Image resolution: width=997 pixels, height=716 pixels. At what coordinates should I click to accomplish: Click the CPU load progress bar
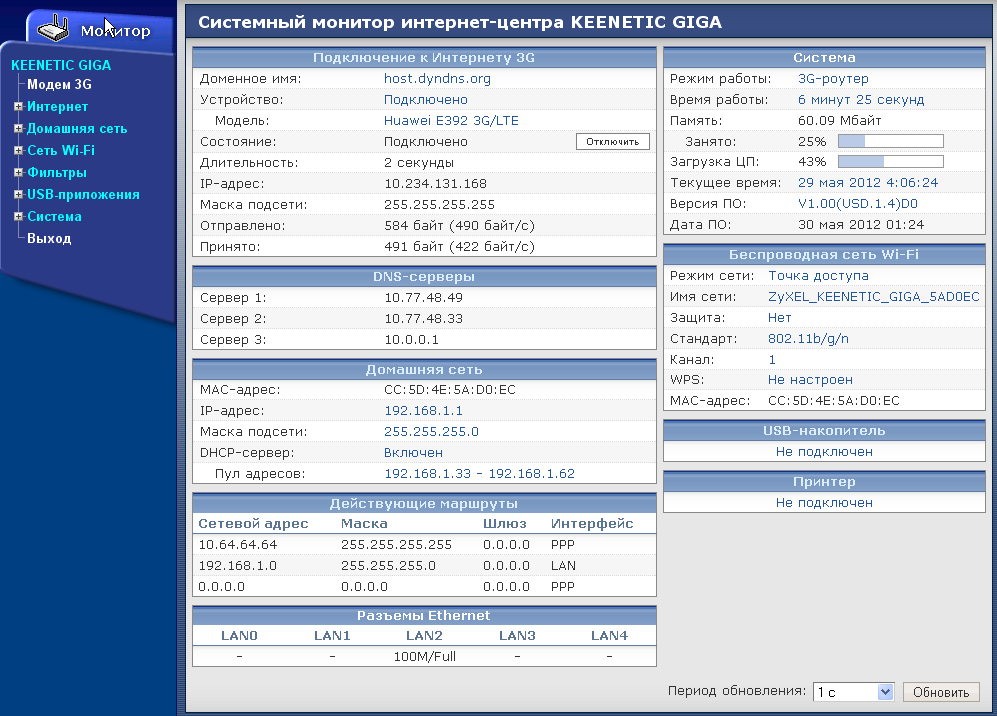(890, 162)
